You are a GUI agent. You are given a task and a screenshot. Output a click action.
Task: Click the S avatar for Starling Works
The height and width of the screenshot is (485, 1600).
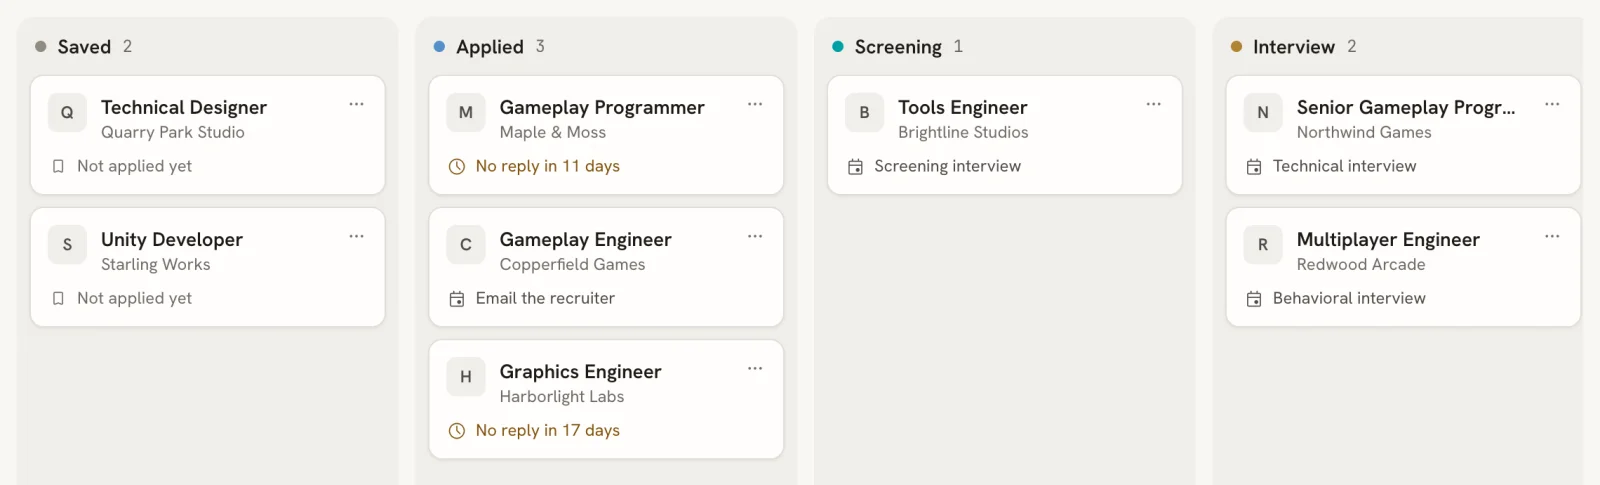pyautogui.click(x=67, y=245)
